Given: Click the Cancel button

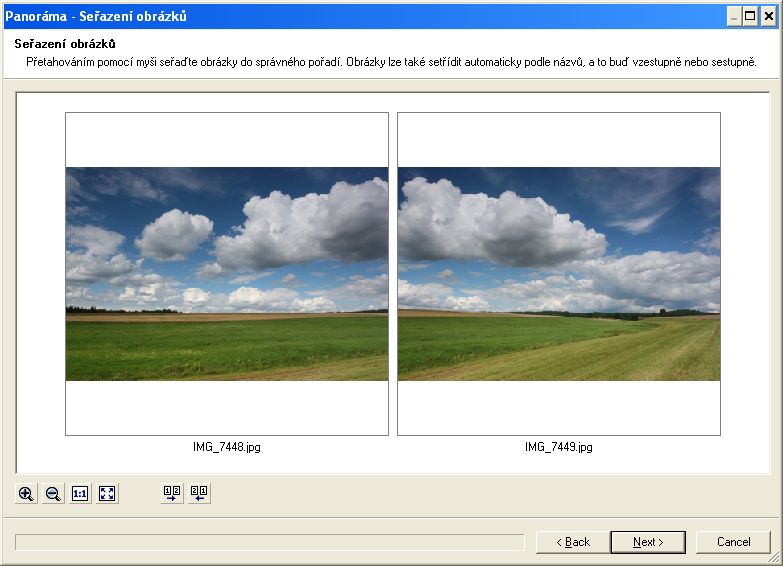Looking at the screenshot, I should coord(733,542).
